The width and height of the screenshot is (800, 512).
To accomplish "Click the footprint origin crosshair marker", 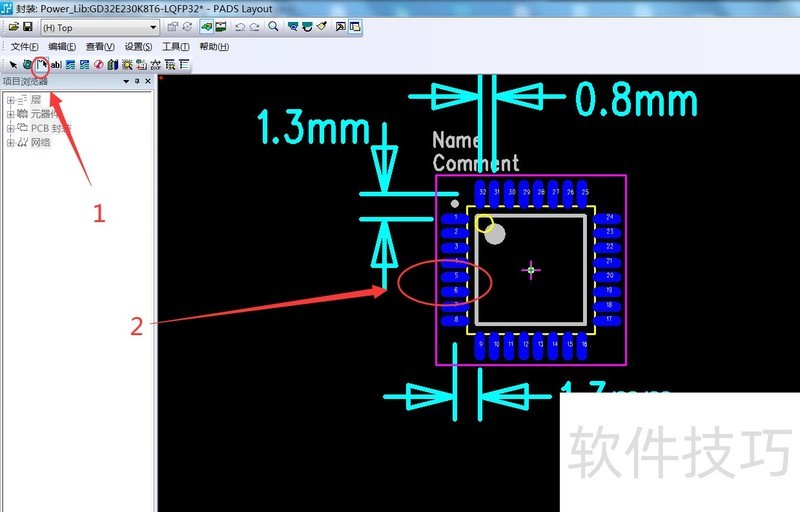I will coord(531,270).
